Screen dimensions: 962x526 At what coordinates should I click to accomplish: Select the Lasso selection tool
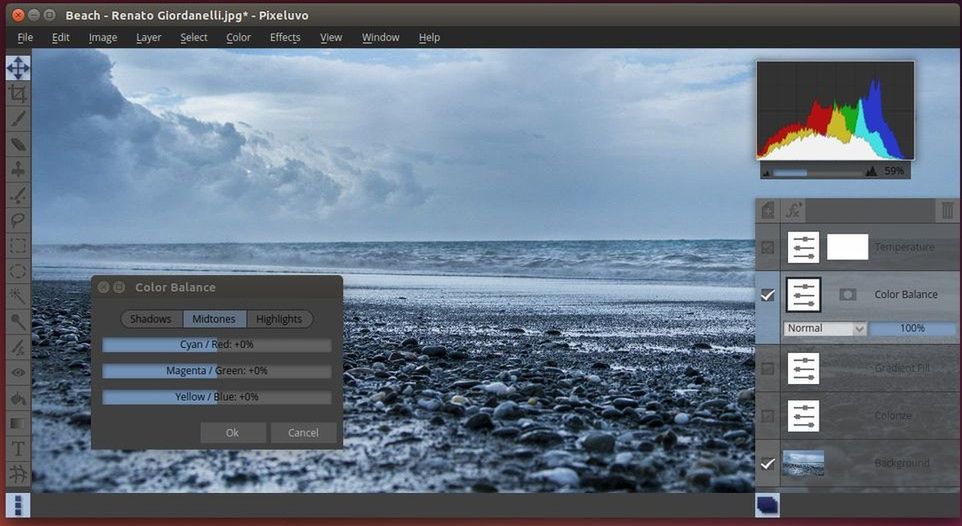[x=18, y=220]
